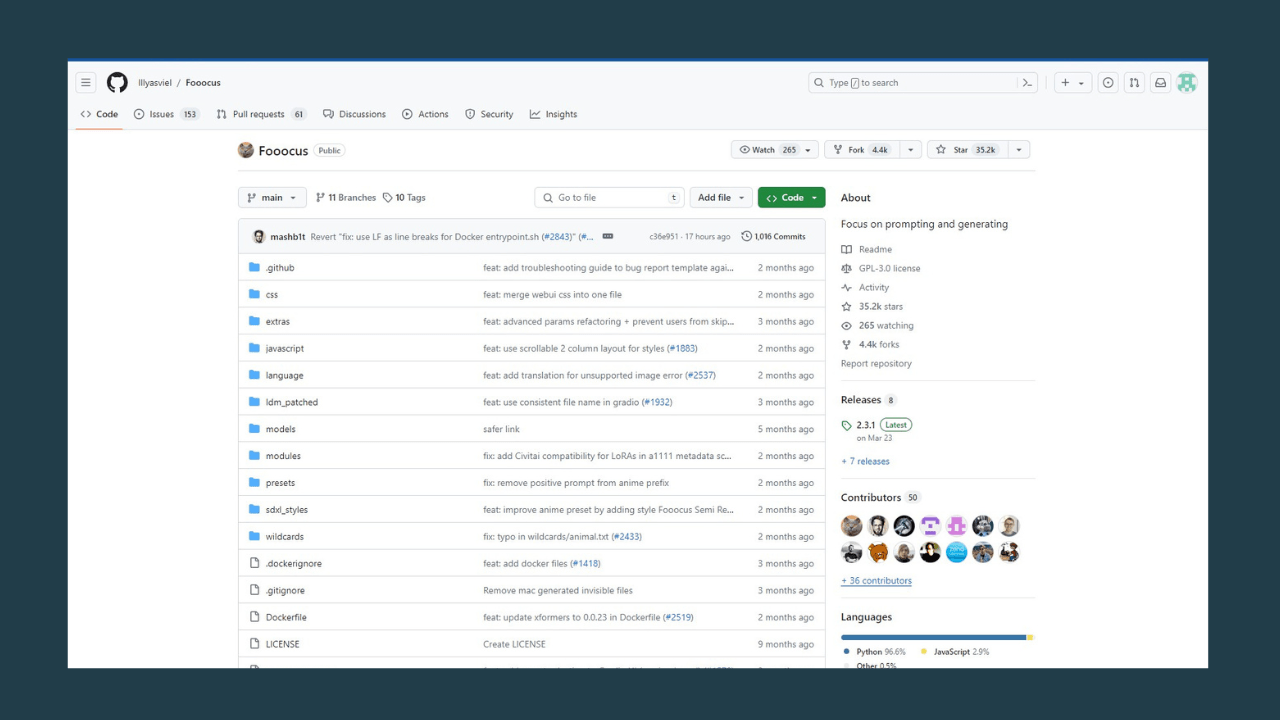This screenshot has height=720, width=1280.
Task: Open GPL-3.0 license link
Action: click(881, 268)
